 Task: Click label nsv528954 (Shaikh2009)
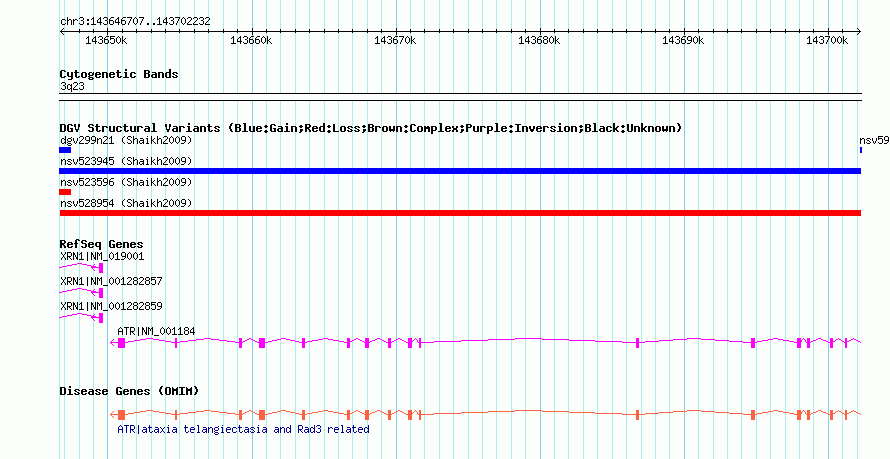[126, 203]
